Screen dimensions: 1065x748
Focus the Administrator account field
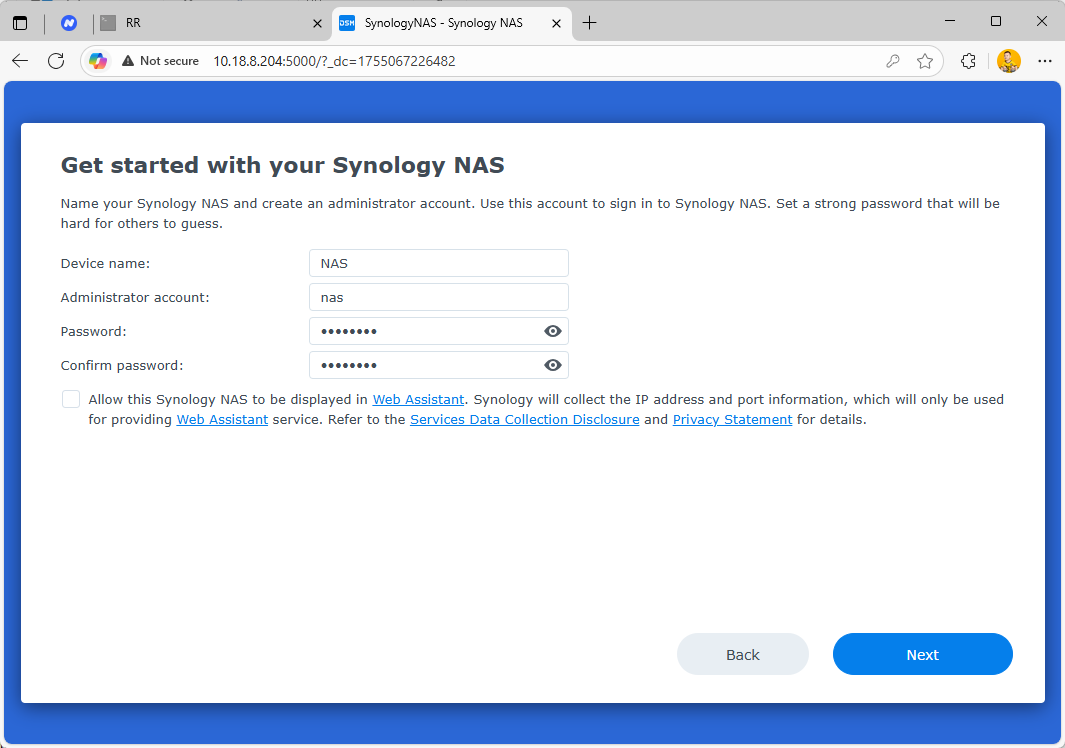439,297
